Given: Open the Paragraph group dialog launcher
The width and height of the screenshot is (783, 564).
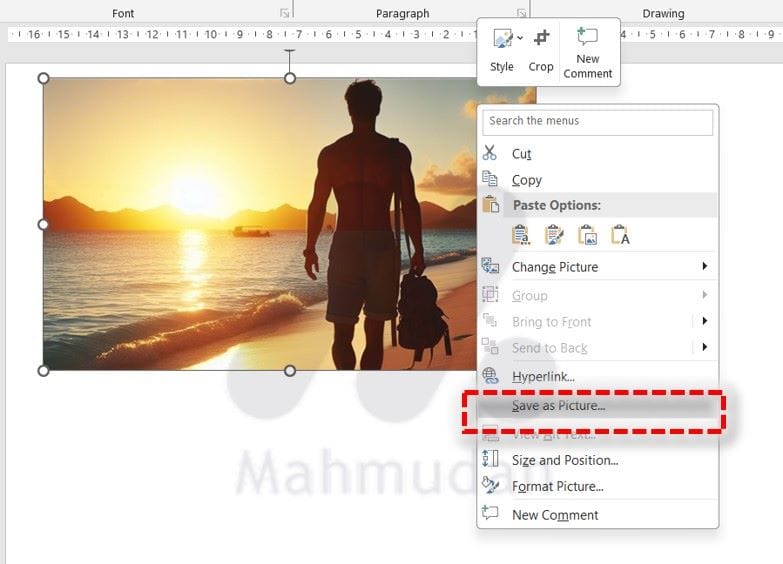Looking at the screenshot, I should click(521, 13).
